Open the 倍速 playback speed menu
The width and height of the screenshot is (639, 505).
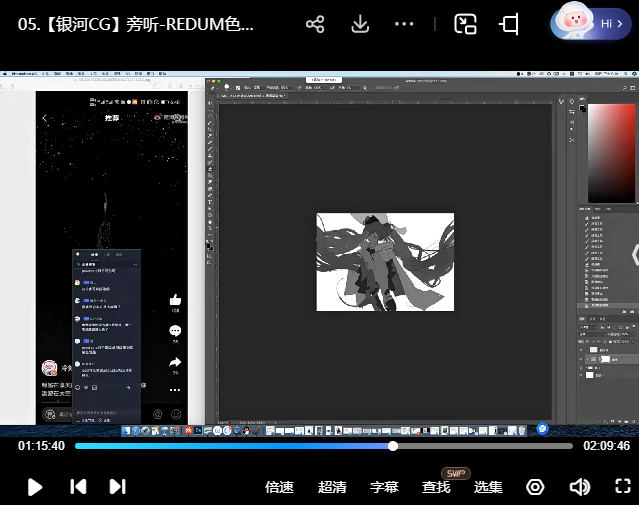tap(279, 487)
